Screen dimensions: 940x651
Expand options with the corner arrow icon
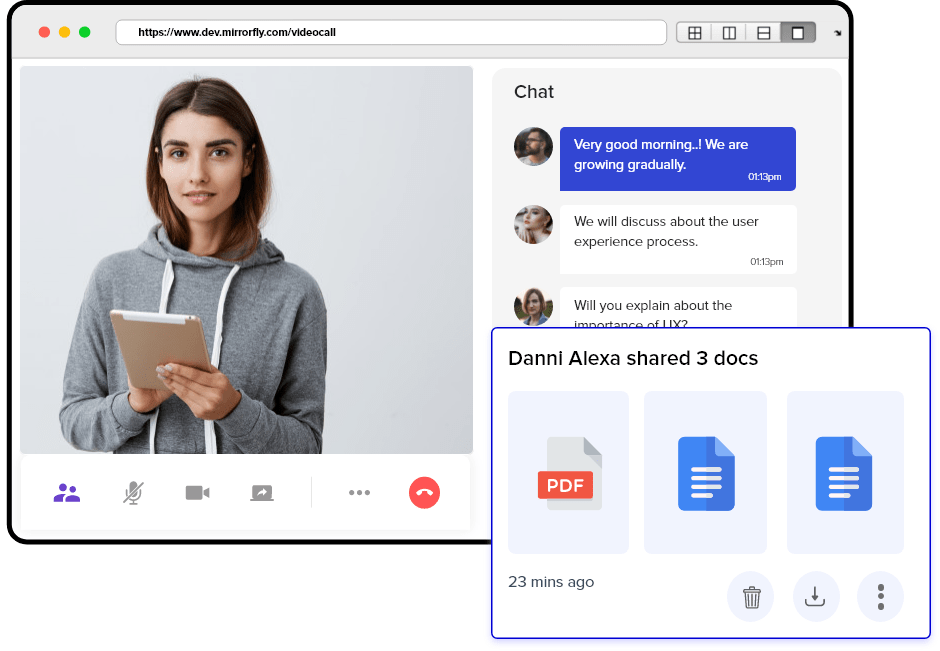pos(838,33)
